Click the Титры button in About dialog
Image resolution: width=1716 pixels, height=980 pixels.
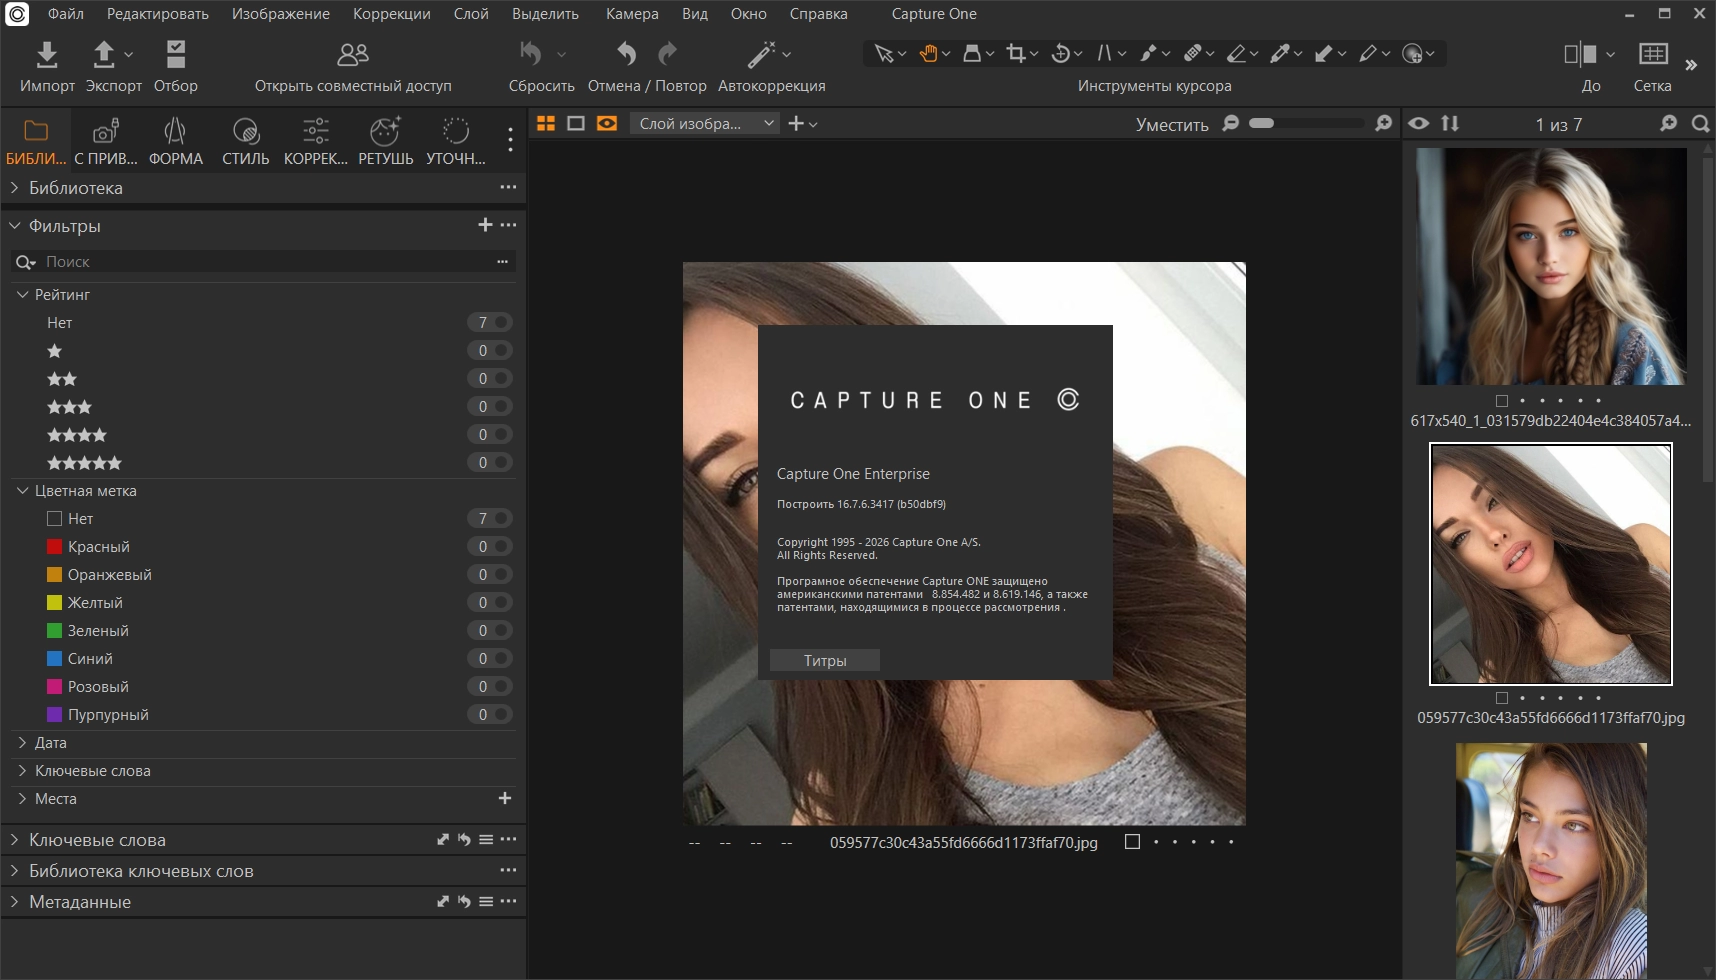[x=825, y=660]
